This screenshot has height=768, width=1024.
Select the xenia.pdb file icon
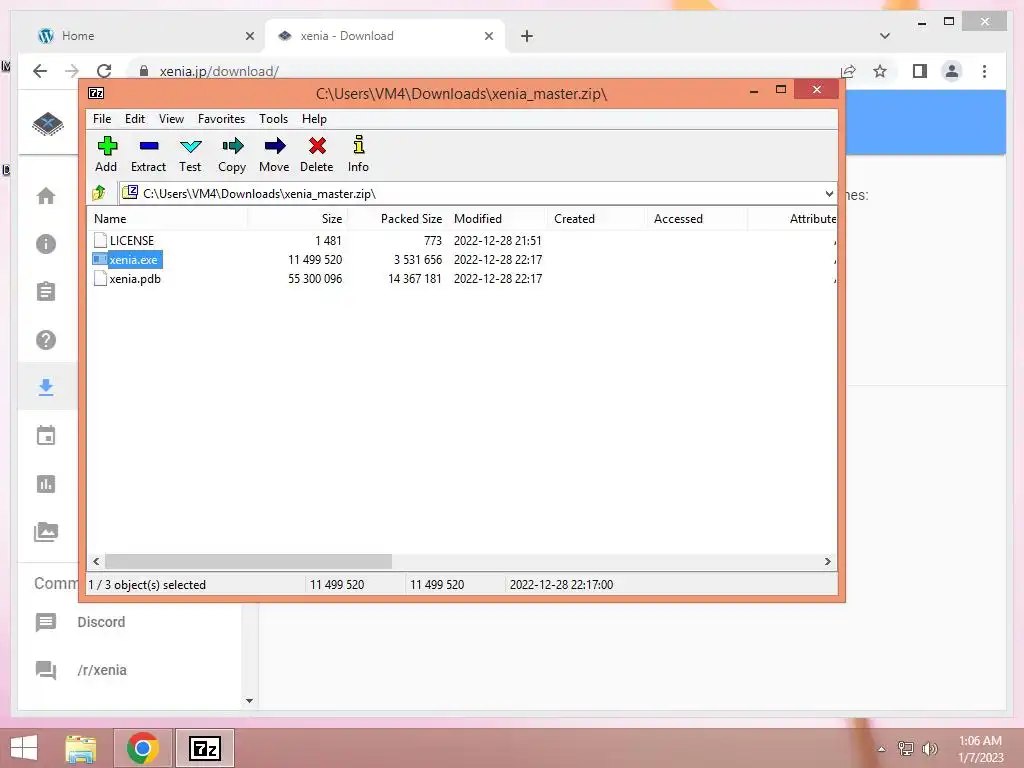click(x=100, y=279)
